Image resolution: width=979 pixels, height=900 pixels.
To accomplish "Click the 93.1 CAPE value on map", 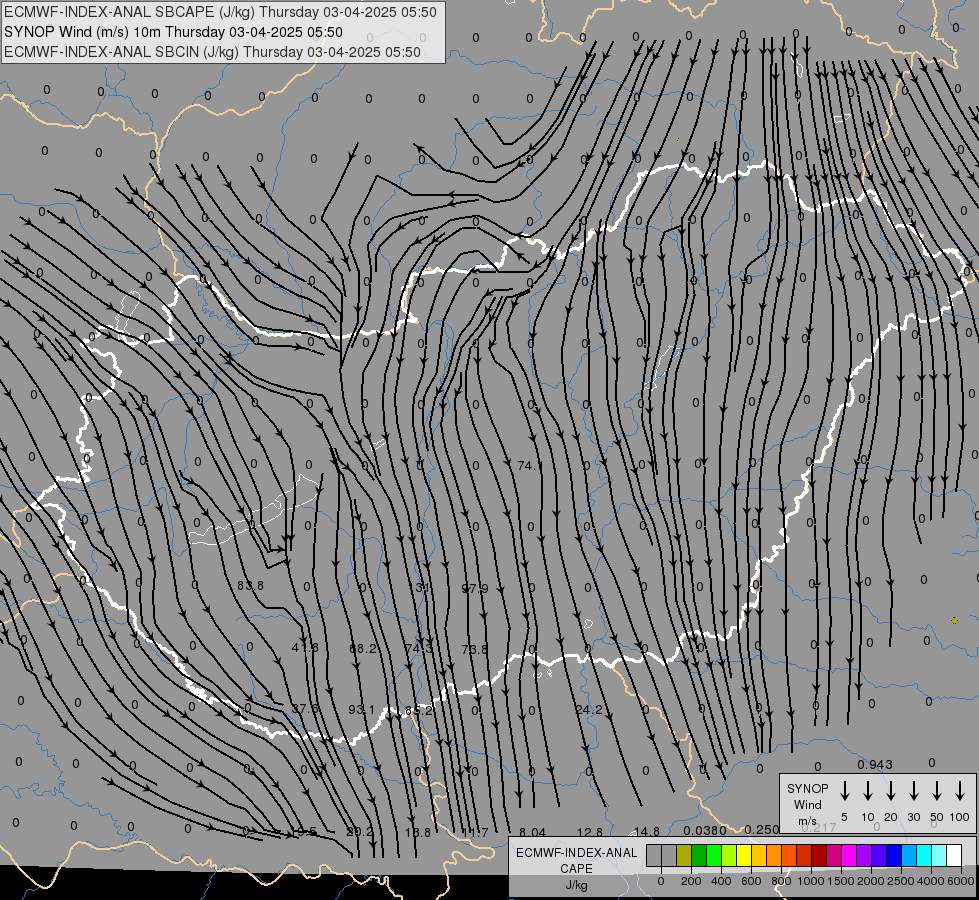I will pos(362,710).
